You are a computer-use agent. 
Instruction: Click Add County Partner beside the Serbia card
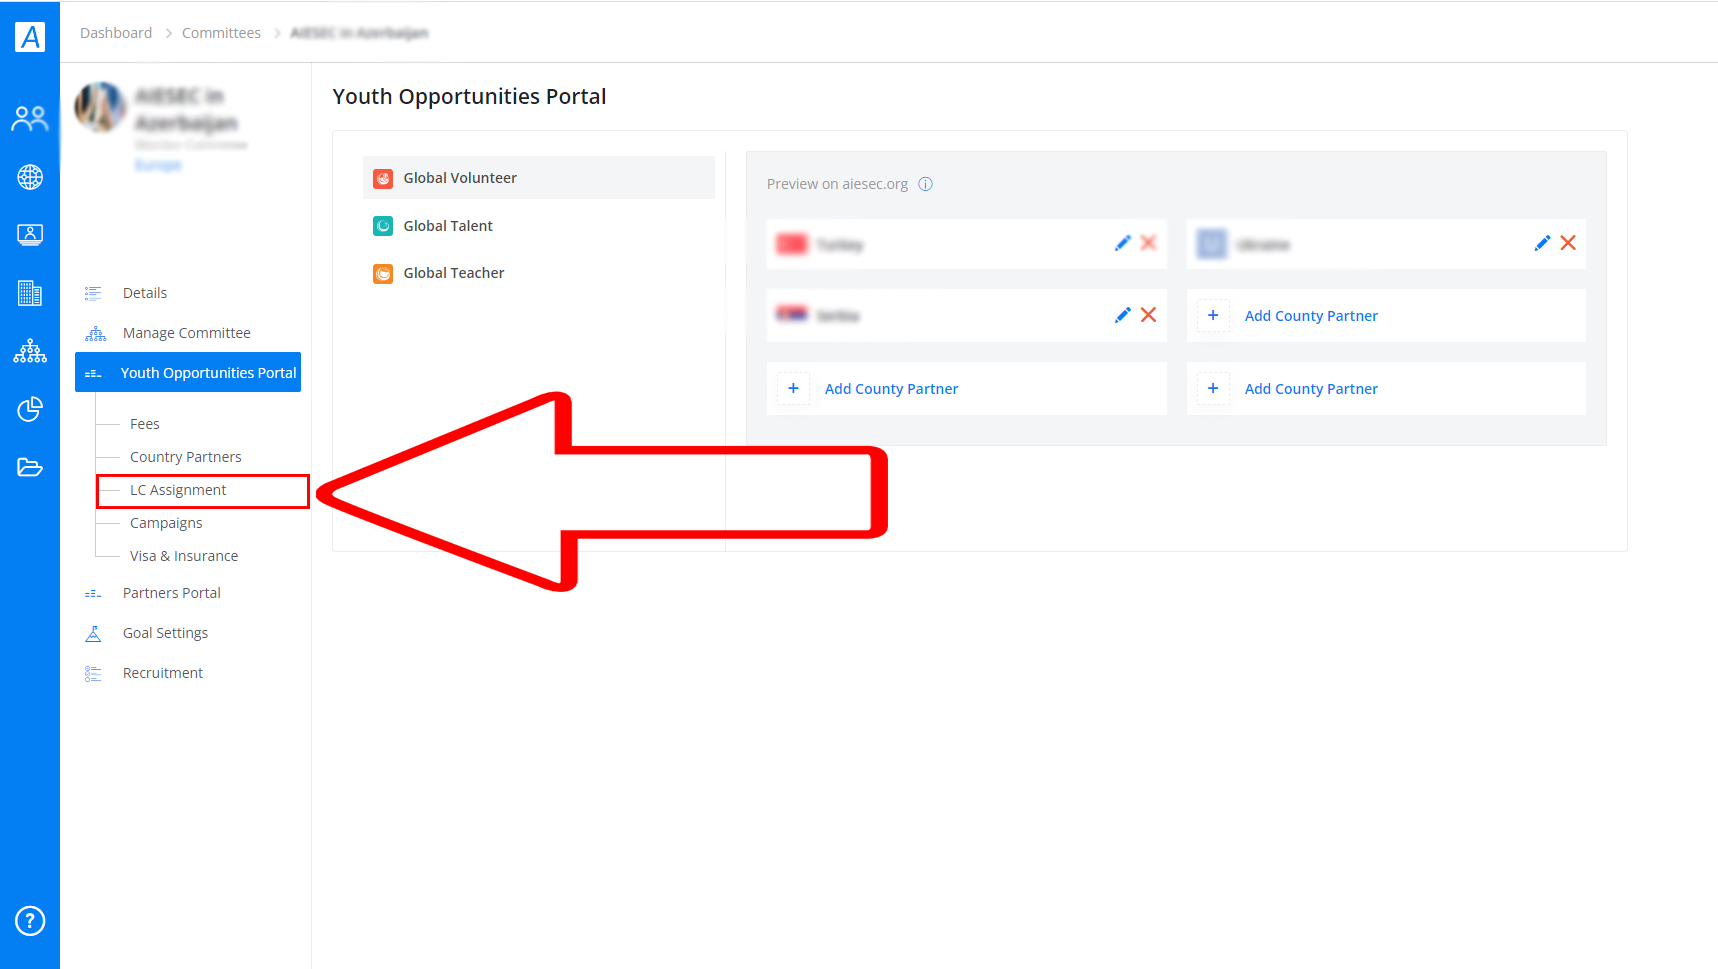[1386, 316]
